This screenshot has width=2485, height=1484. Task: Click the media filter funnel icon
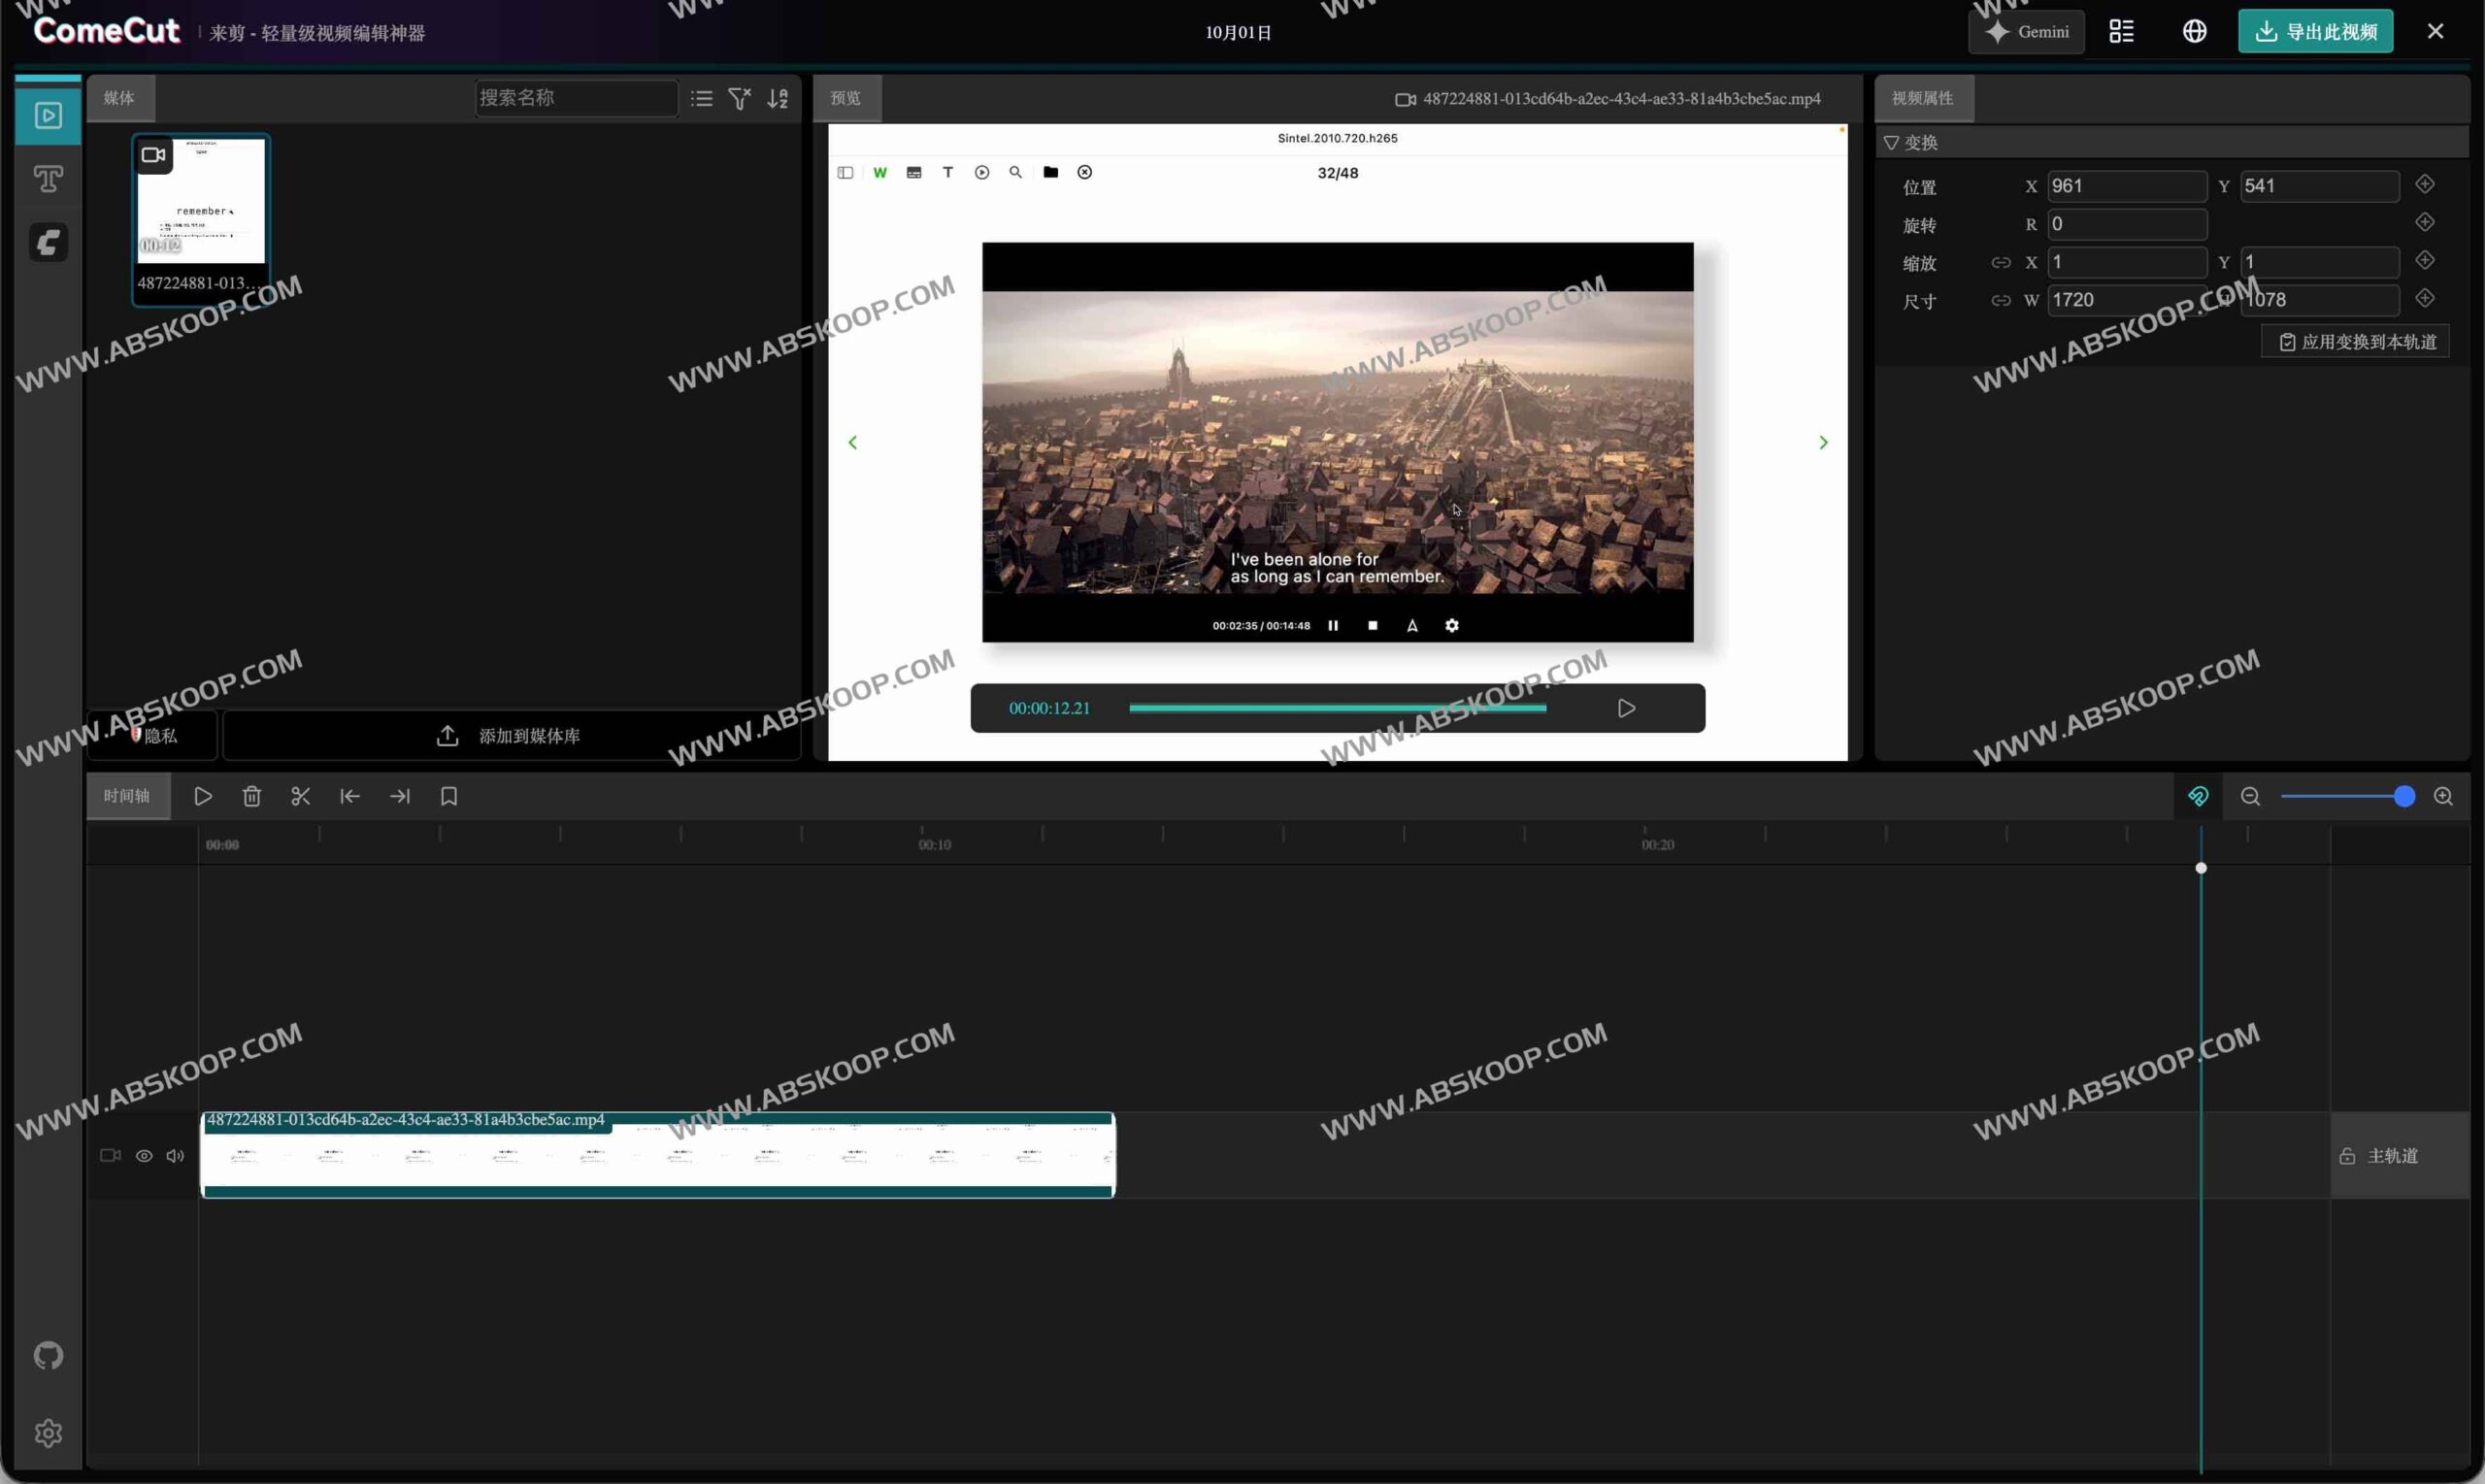[x=739, y=98]
